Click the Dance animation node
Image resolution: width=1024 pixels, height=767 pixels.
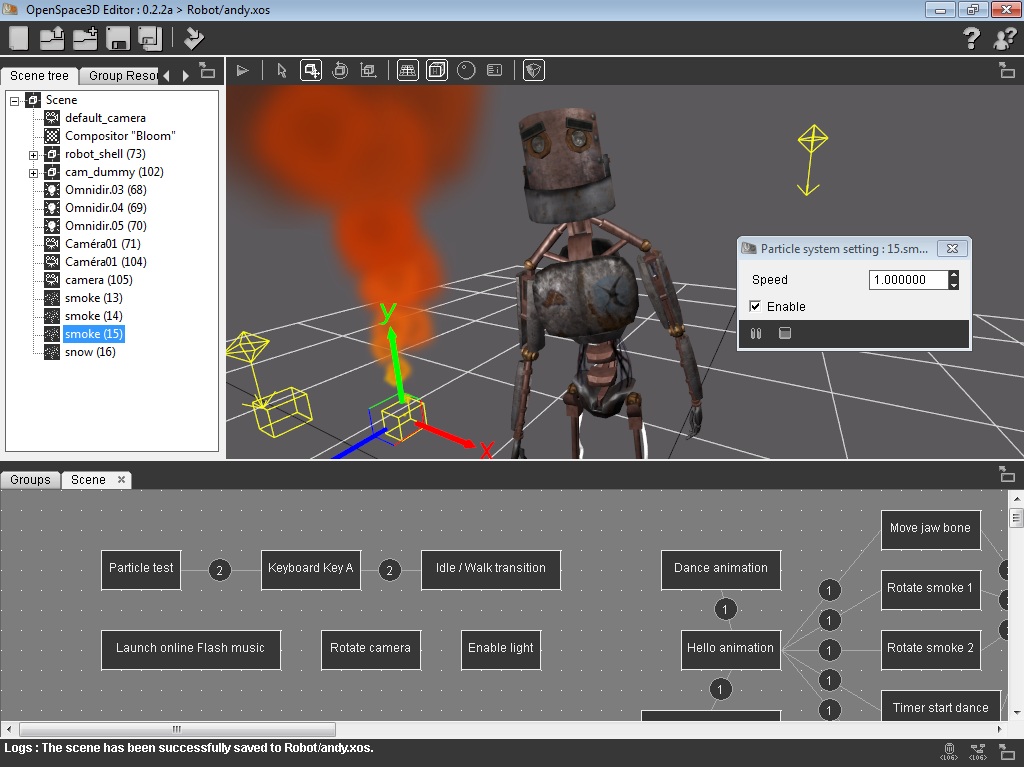(720, 569)
